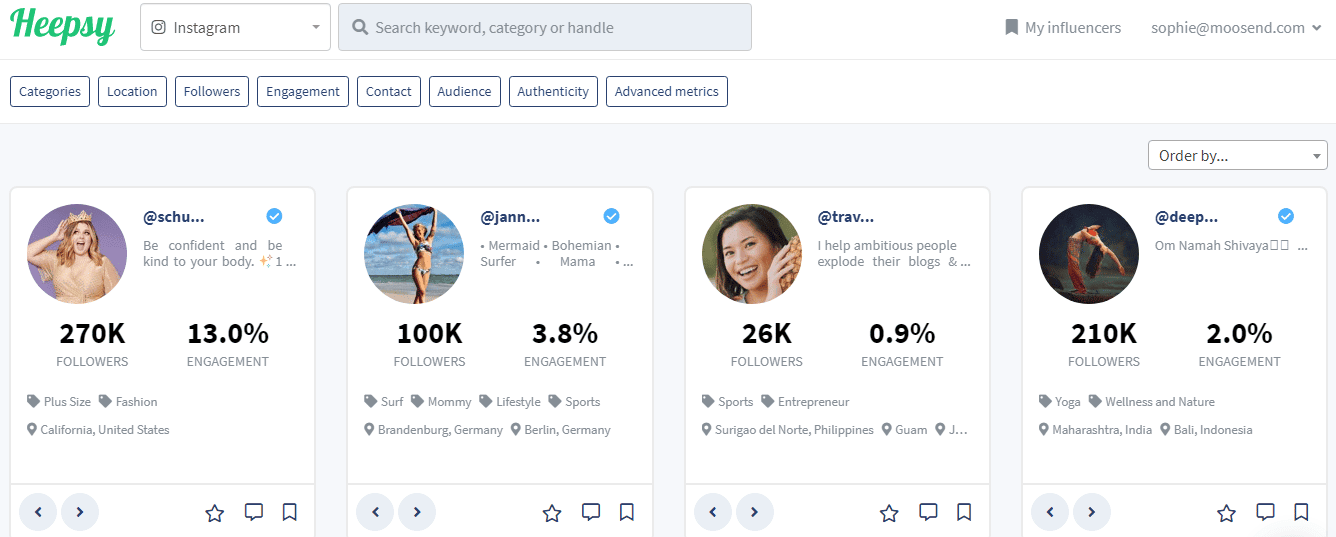The image size is (1336, 537).
Task: Open comment icon on @jann card
Action: 591,512
